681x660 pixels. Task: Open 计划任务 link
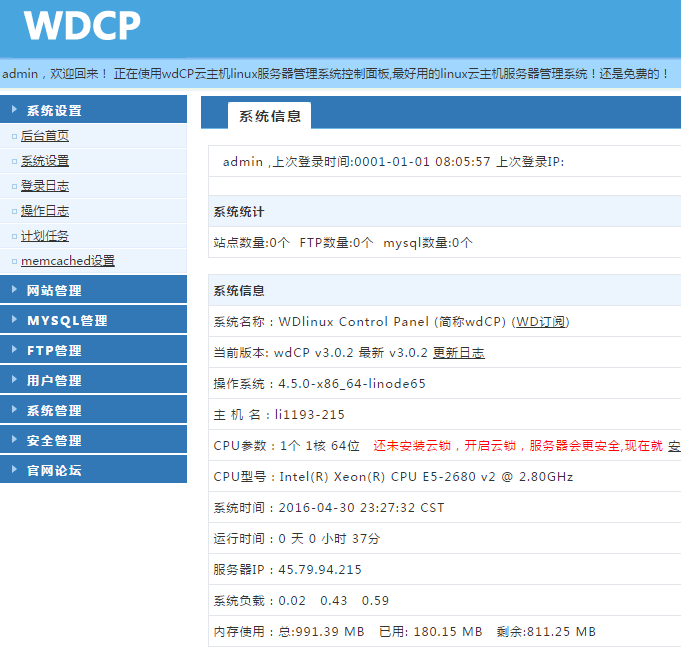point(45,236)
